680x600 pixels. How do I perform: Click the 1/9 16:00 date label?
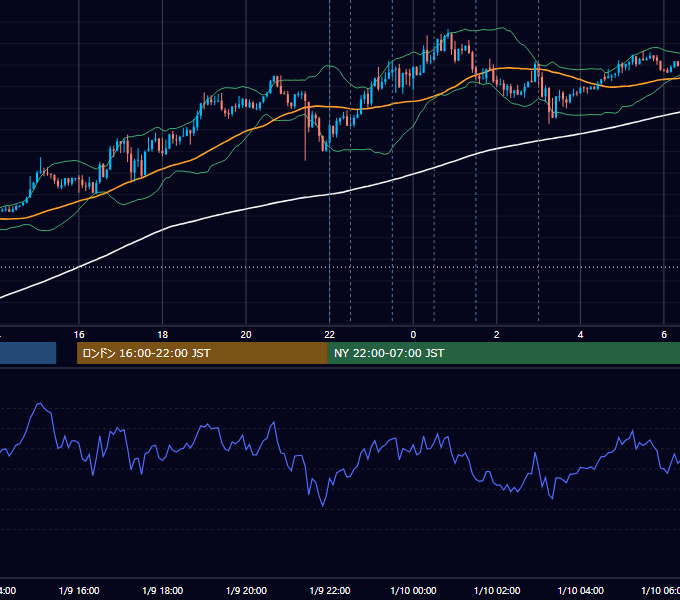point(79,591)
